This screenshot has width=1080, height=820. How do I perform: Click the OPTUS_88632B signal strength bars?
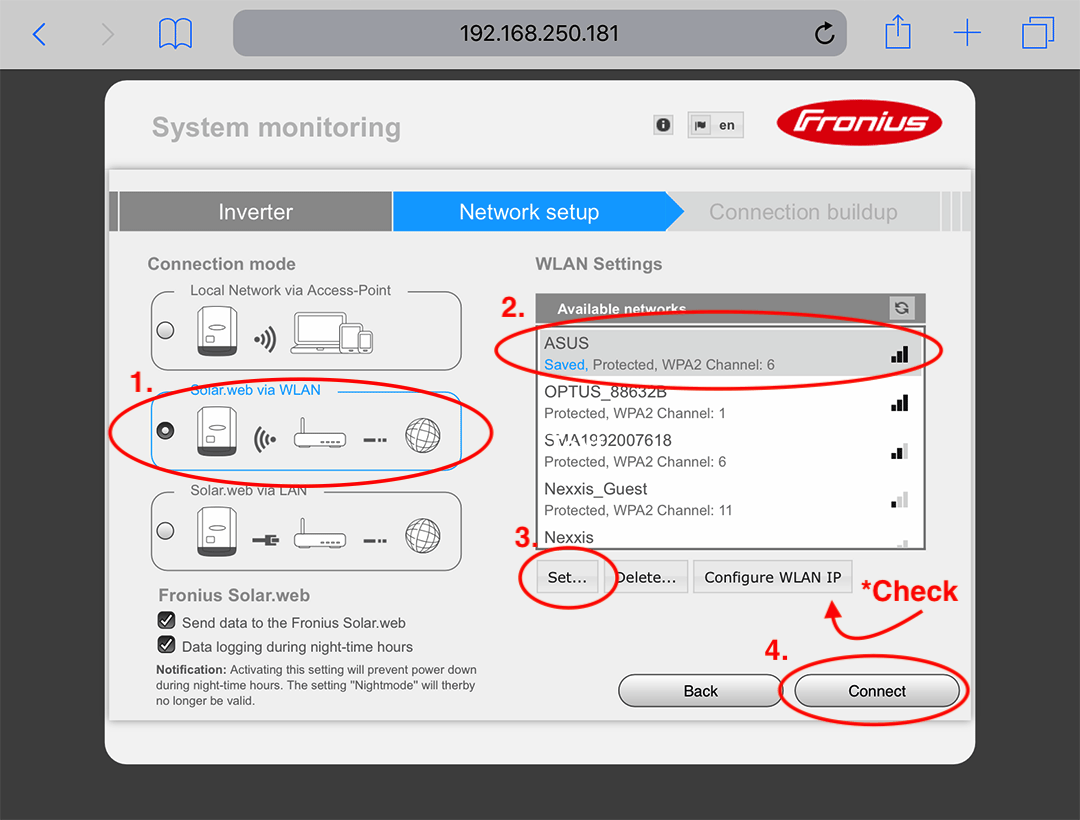[x=900, y=403]
